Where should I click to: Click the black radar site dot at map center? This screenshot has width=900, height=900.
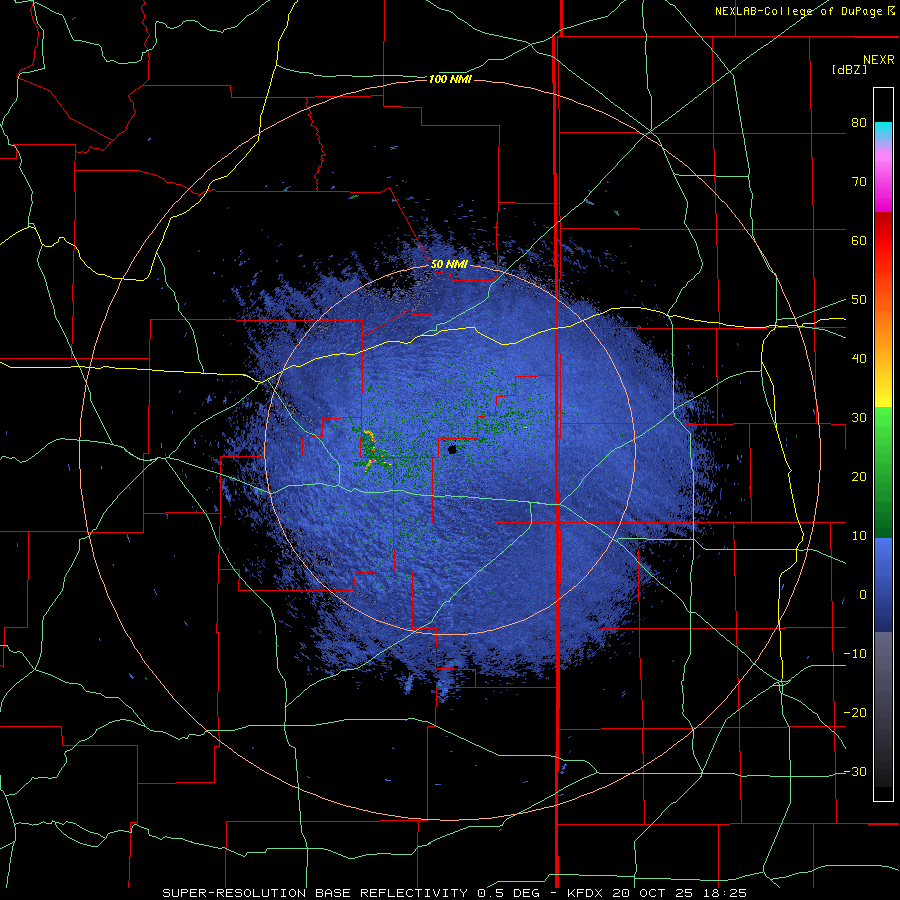tap(452, 449)
